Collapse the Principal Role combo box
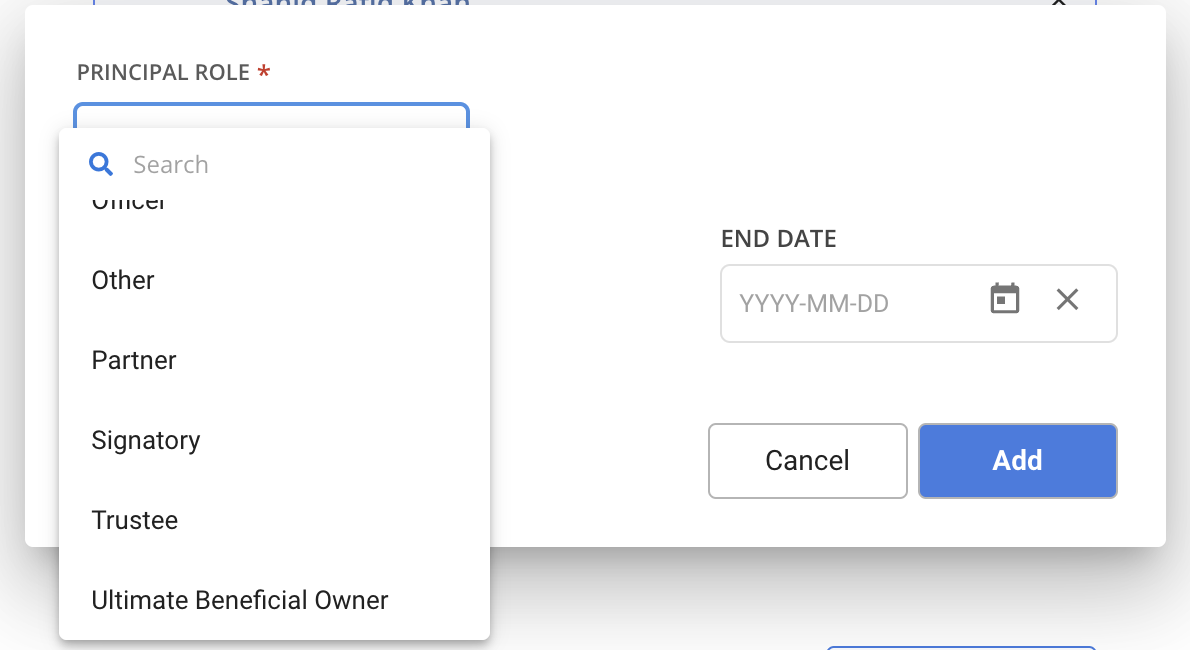 [x=271, y=115]
